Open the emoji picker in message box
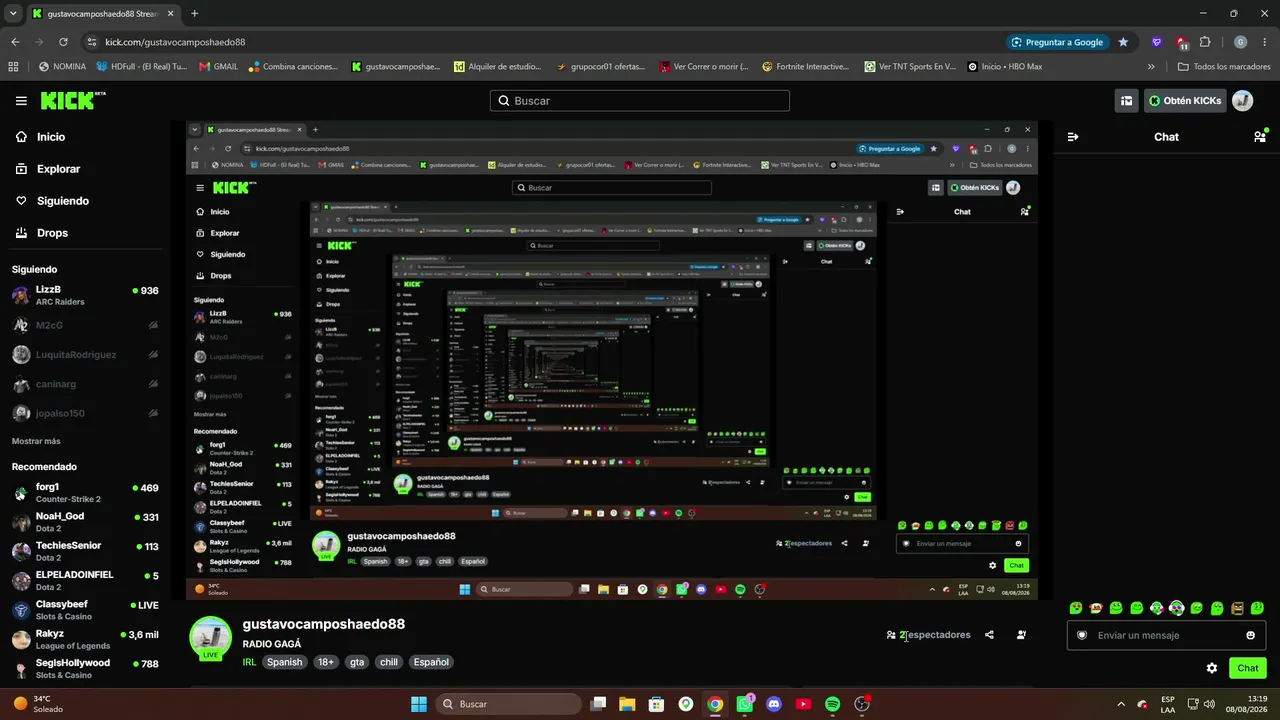 [1250, 635]
